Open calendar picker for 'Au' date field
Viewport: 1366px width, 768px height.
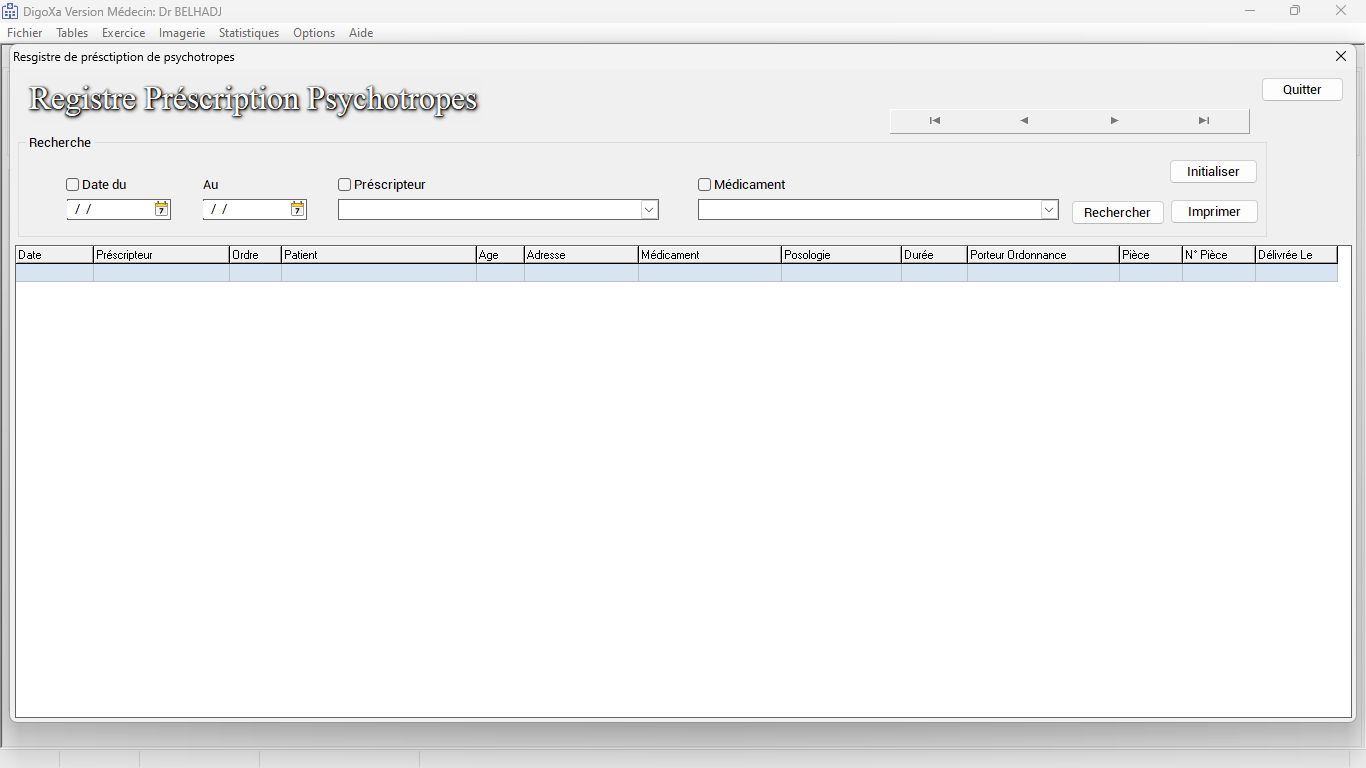point(297,209)
